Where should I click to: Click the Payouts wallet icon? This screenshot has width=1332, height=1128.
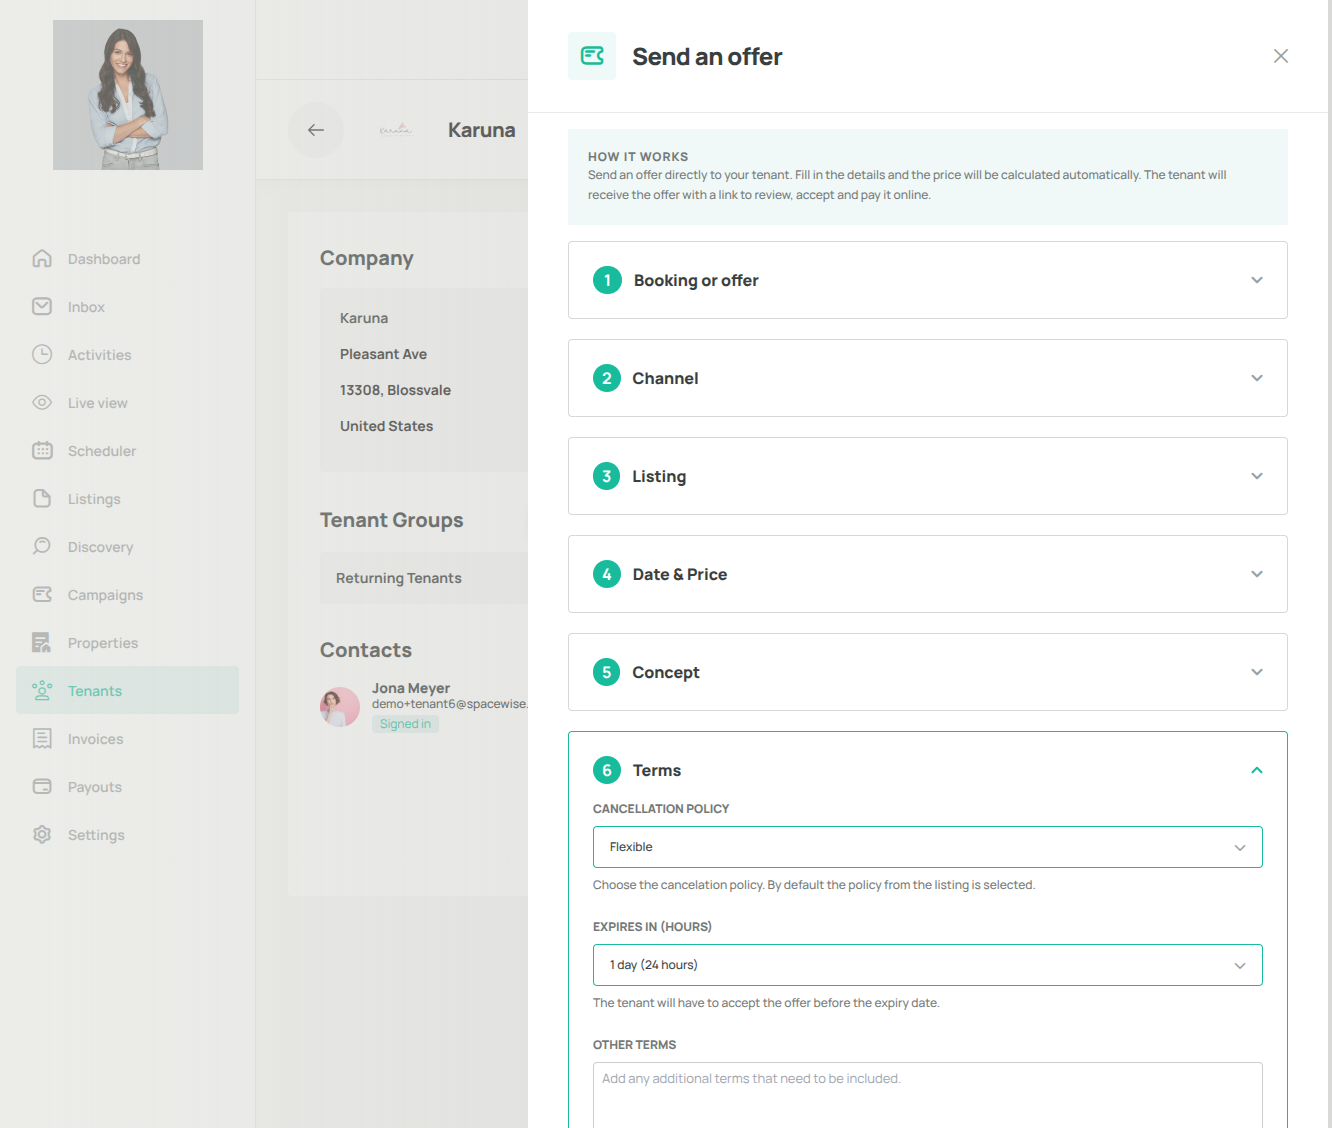[x=42, y=787]
